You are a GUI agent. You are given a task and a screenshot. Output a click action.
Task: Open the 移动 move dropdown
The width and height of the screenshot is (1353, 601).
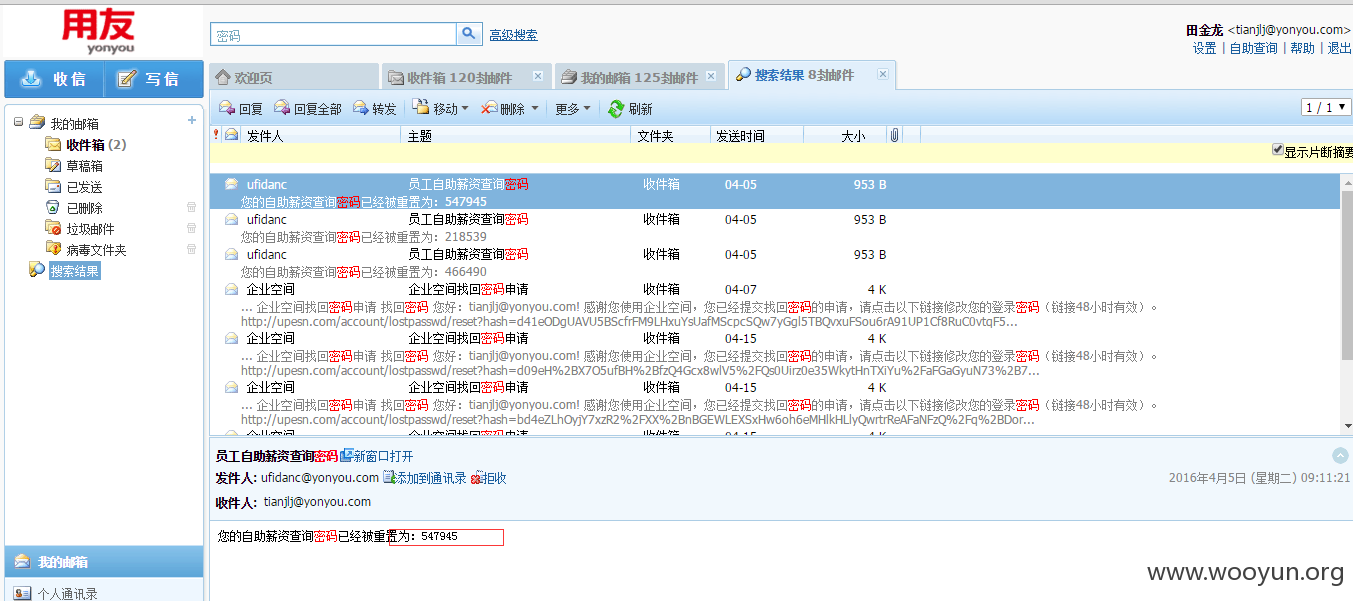click(441, 108)
